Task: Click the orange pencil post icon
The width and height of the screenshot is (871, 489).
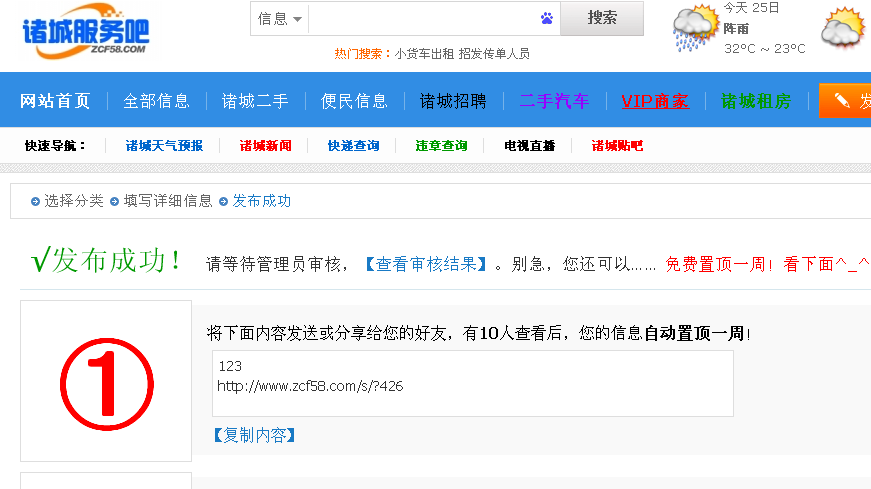Action: pyautogui.click(x=842, y=101)
